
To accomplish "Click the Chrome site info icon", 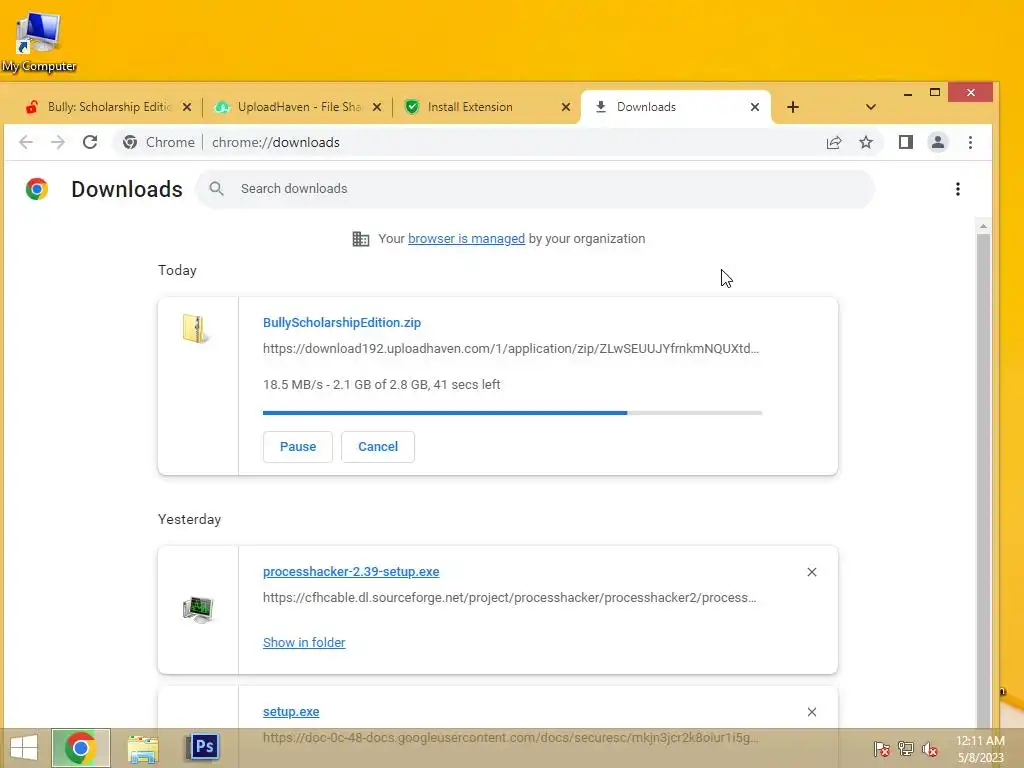I will 130,142.
